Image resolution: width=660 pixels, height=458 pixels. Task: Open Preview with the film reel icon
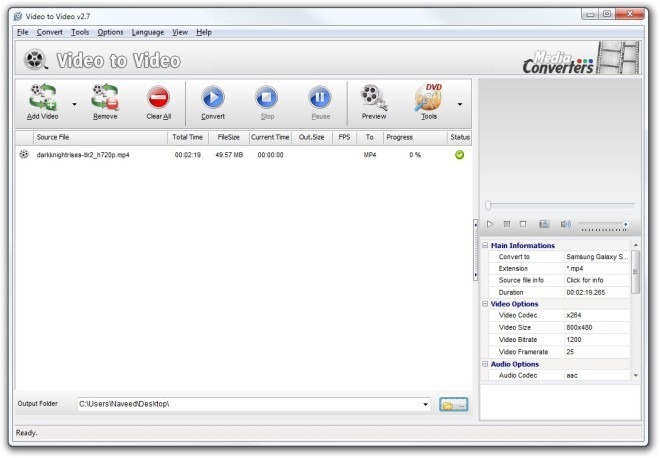374,97
